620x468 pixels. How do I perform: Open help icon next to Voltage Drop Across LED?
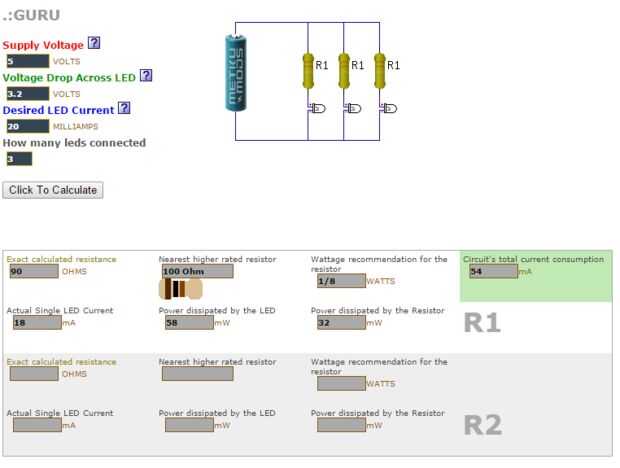click(146, 75)
